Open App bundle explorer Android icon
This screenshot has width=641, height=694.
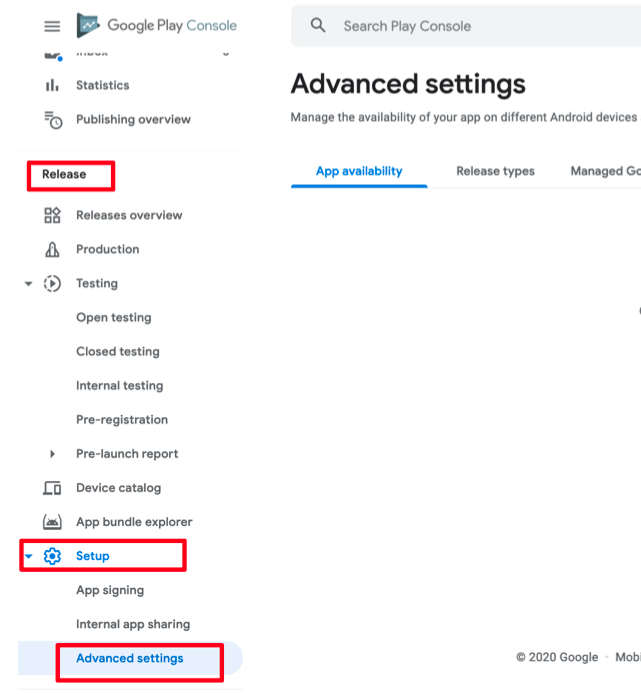(x=52, y=522)
